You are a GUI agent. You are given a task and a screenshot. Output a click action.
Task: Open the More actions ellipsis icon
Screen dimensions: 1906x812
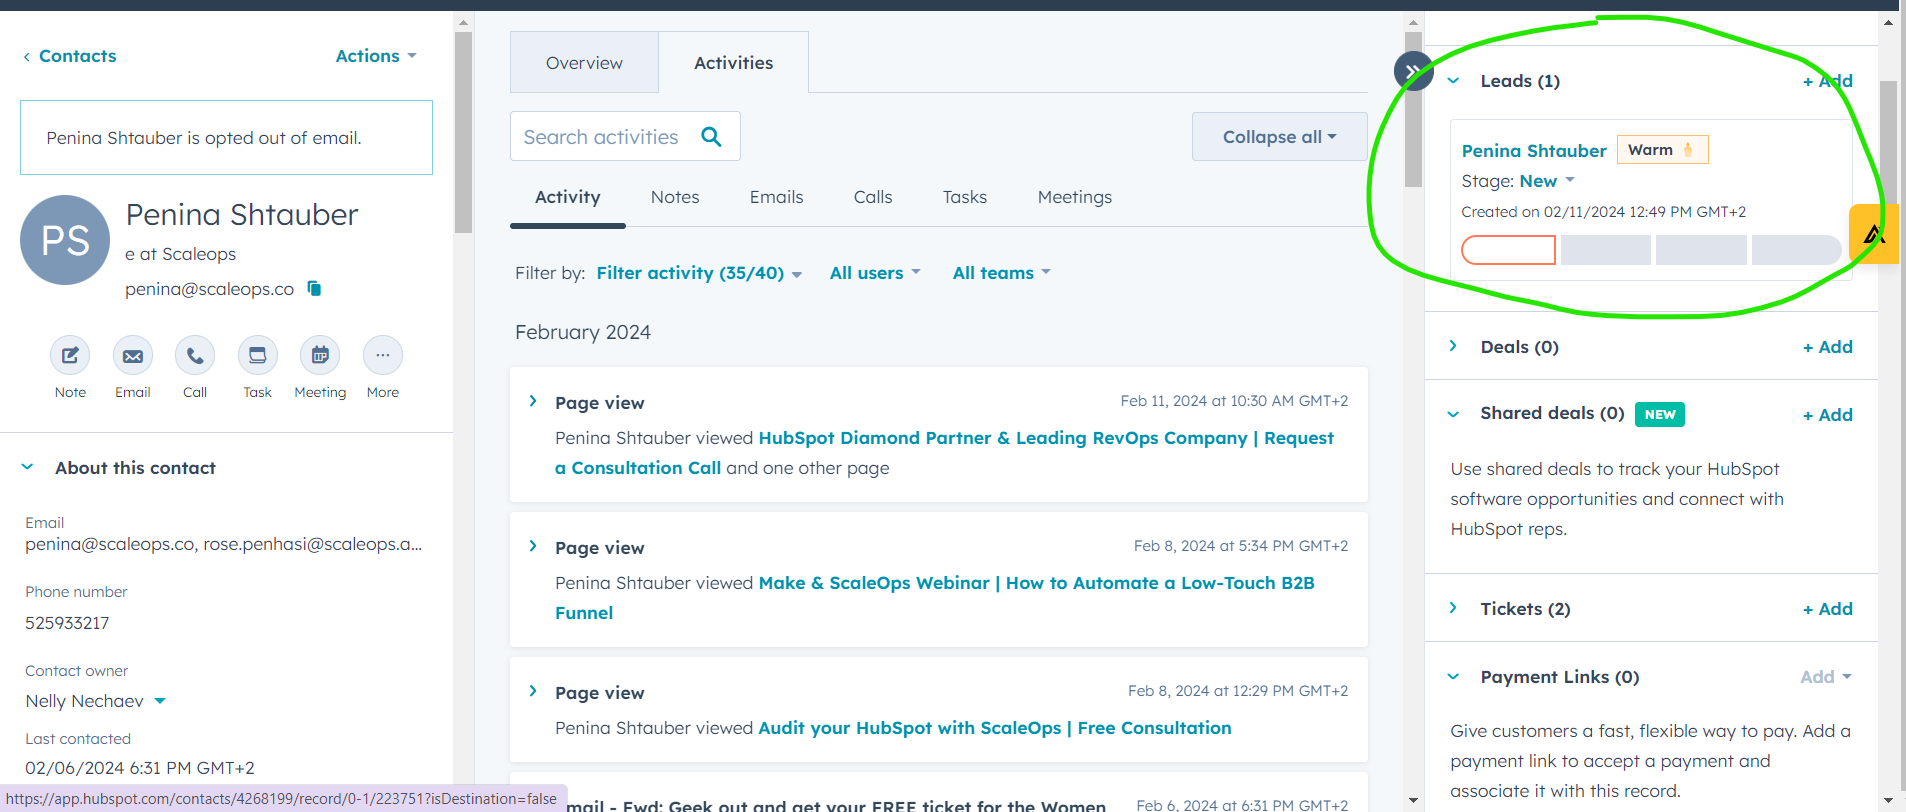383,355
